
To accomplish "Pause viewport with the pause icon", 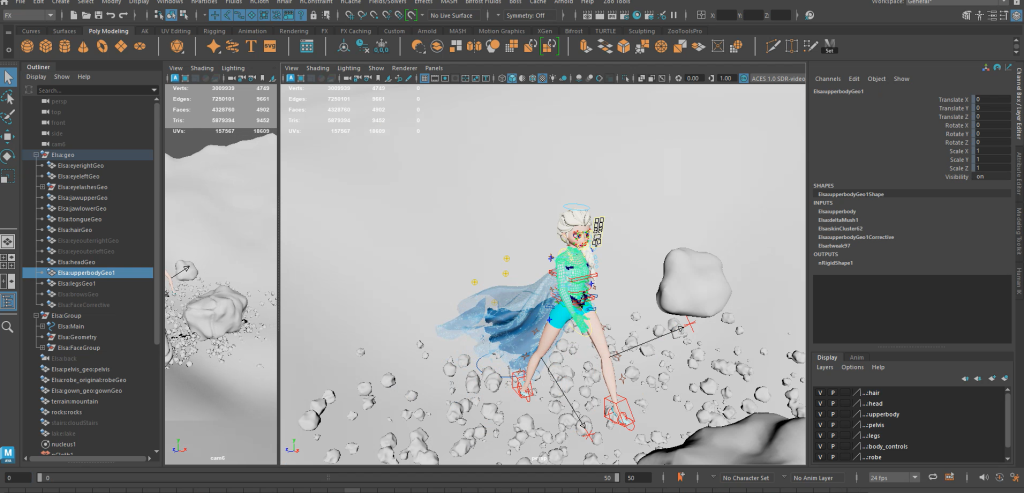I will [674, 15].
